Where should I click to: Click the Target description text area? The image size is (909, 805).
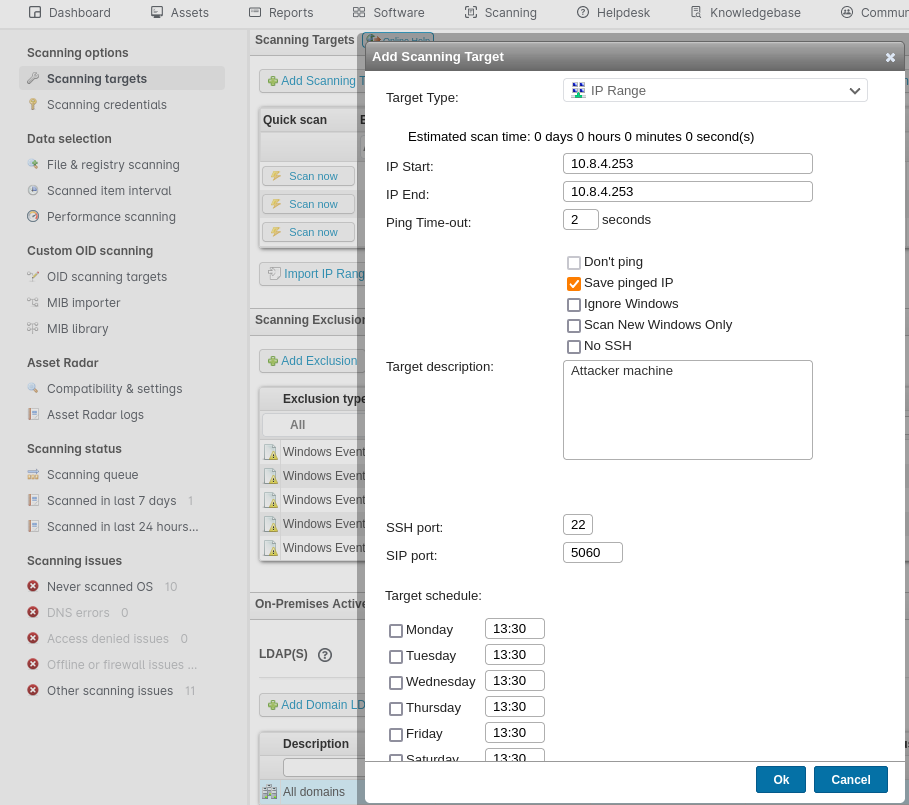coord(688,410)
